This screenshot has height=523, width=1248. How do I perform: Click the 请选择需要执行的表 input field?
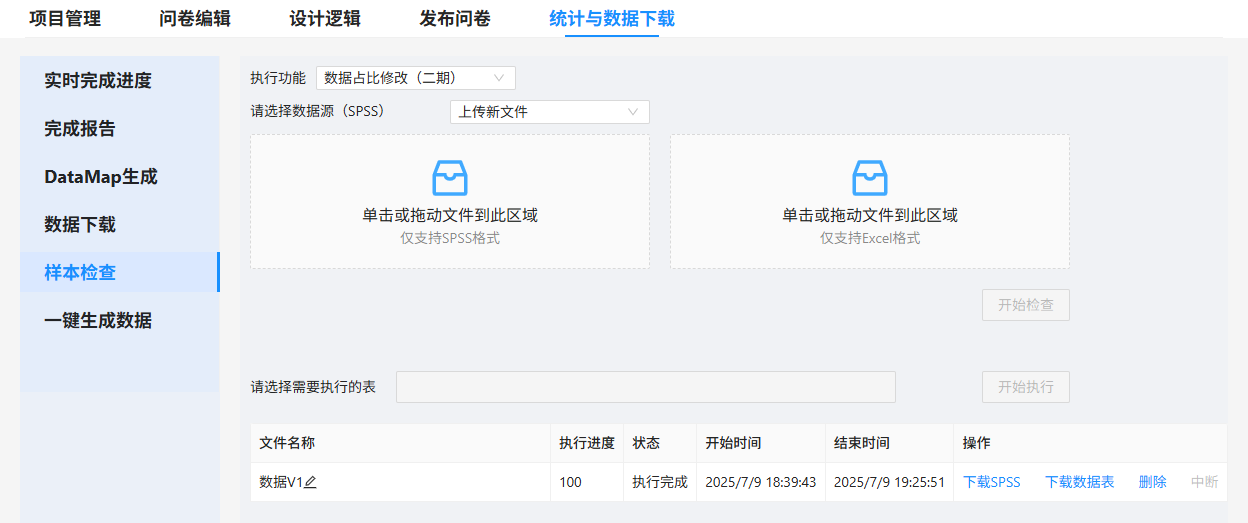(646, 387)
